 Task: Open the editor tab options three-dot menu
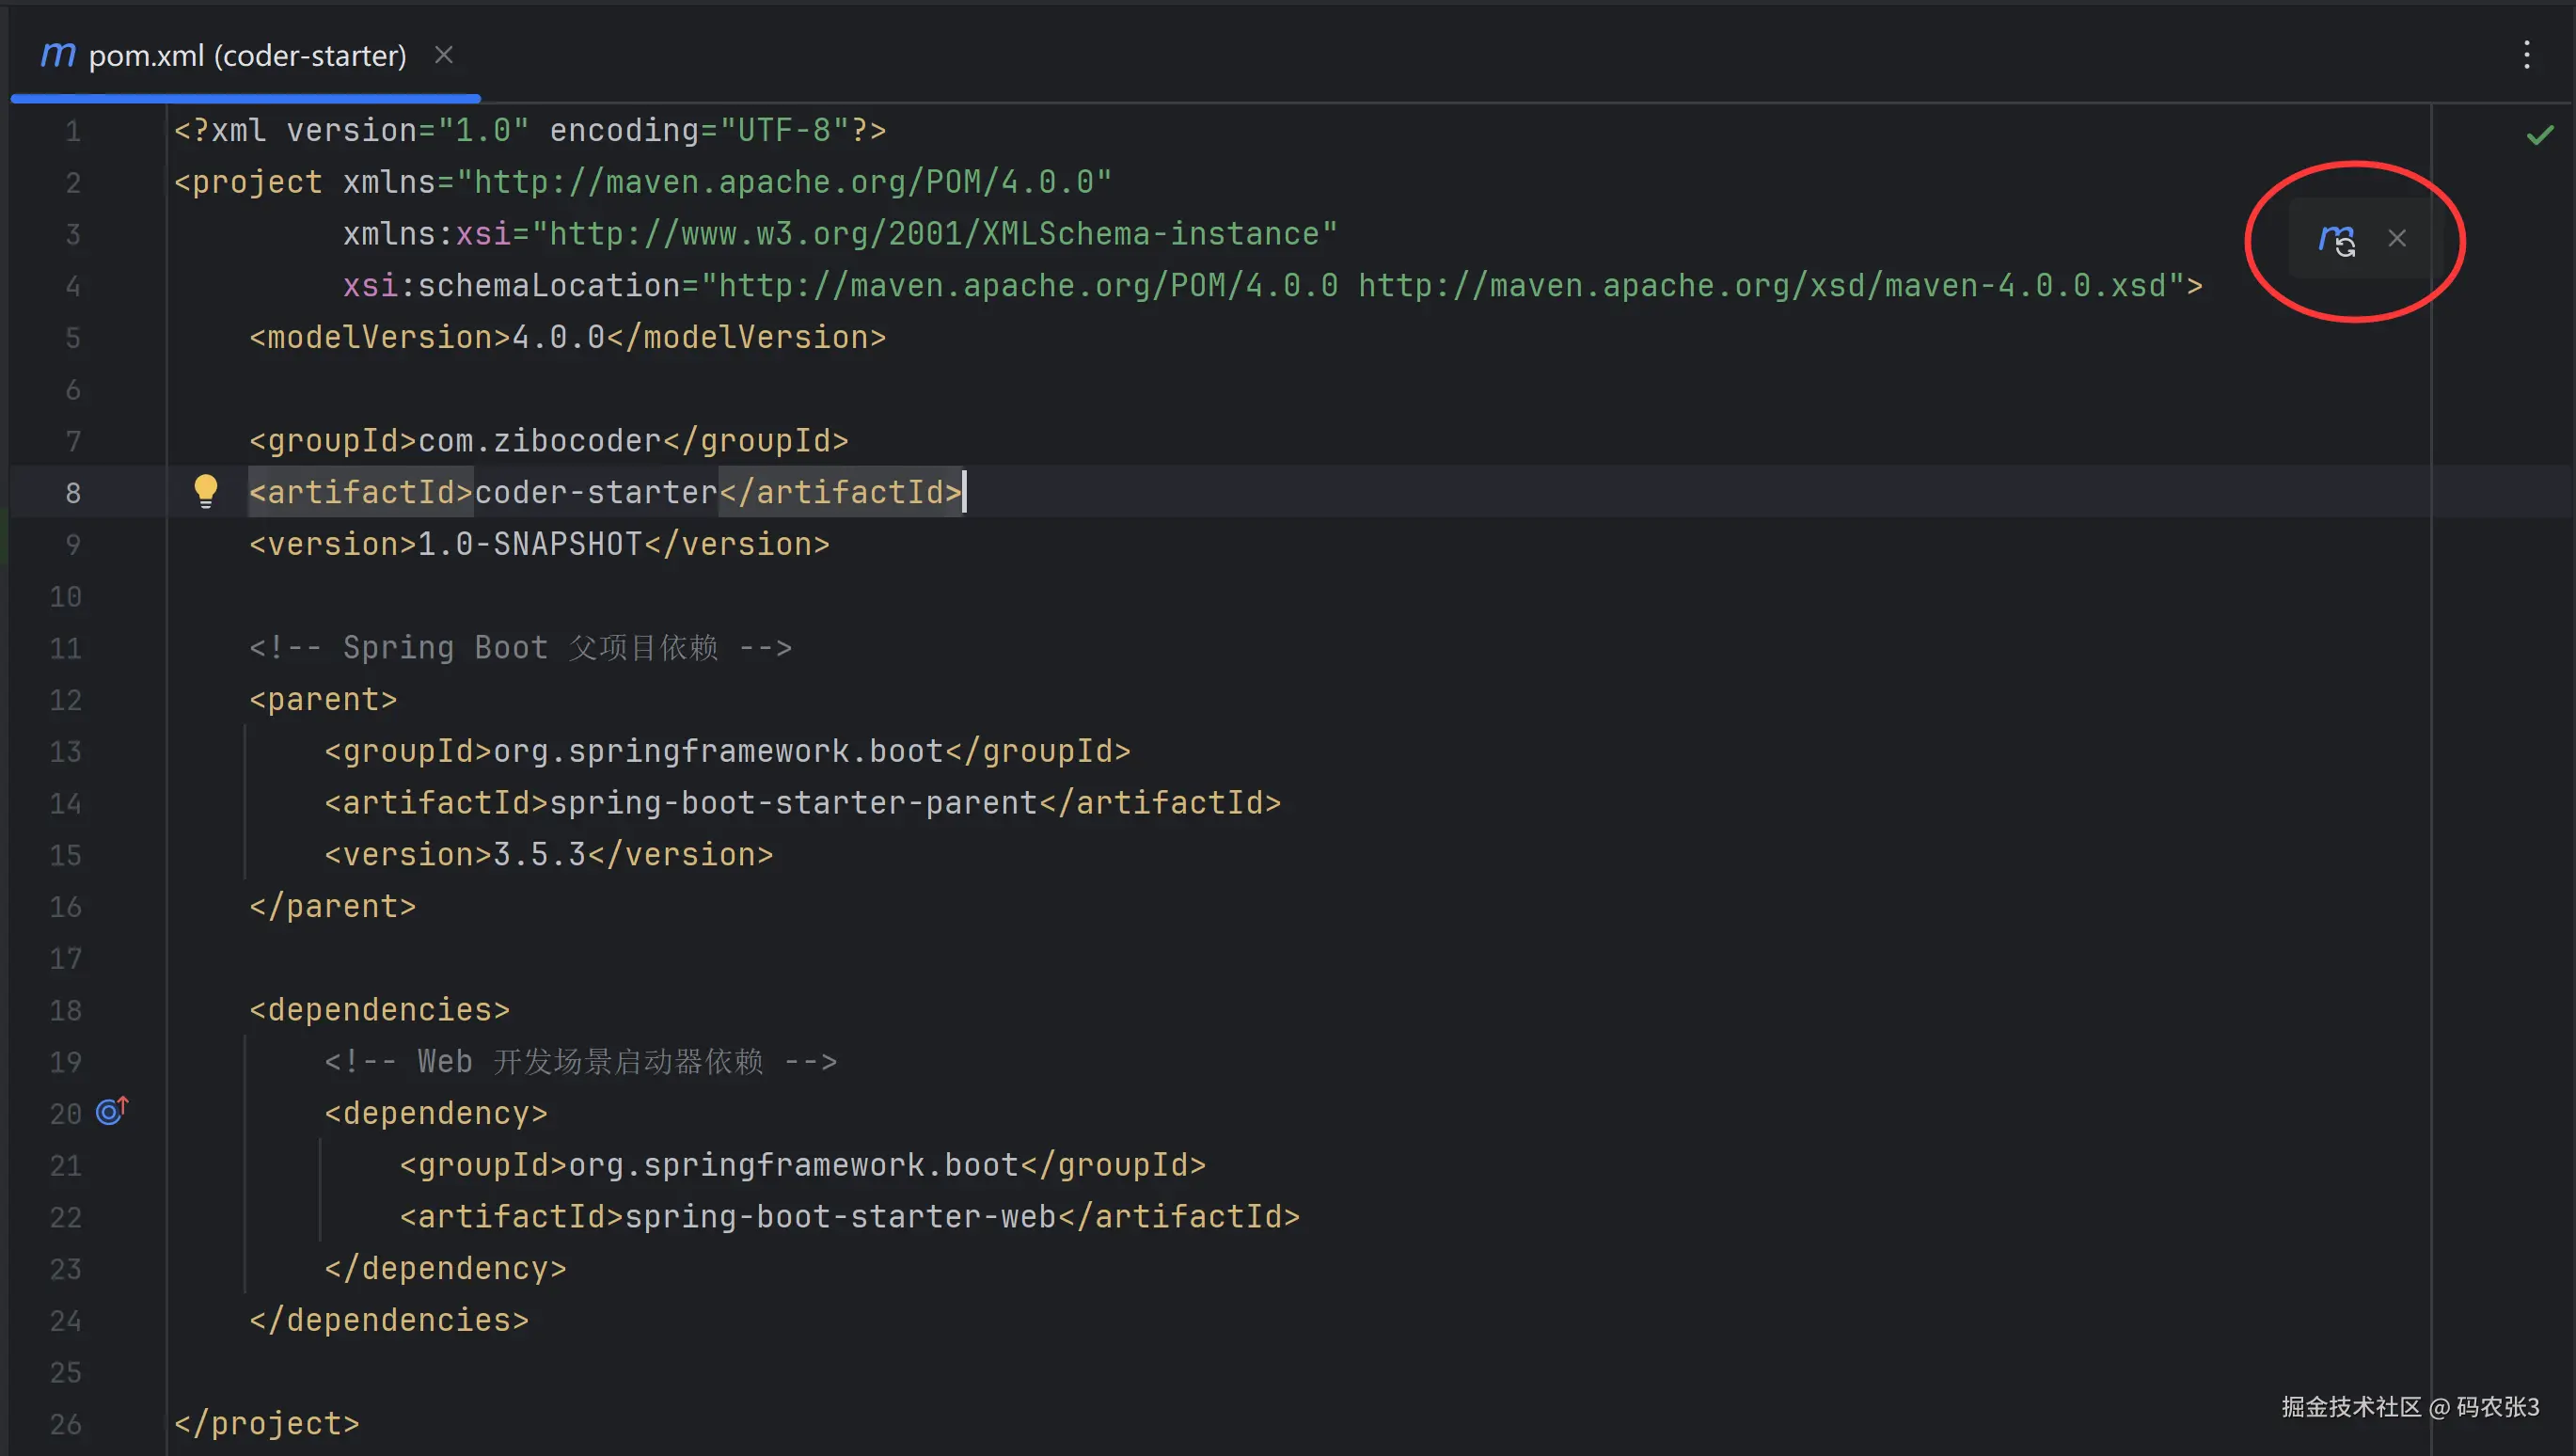pos(2526,55)
